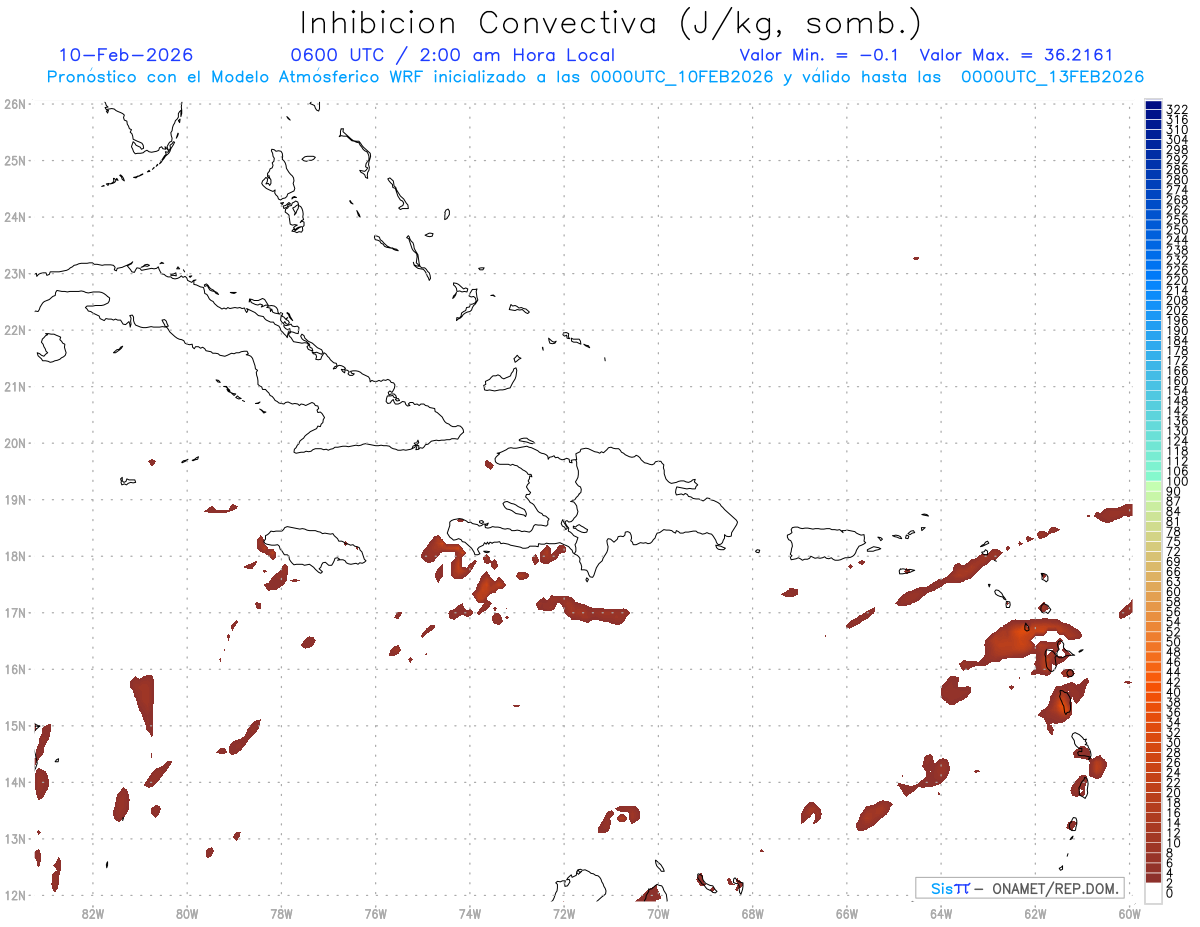Click the 14N latitude label
This screenshot has height=927, width=1200.
click(x=15, y=782)
